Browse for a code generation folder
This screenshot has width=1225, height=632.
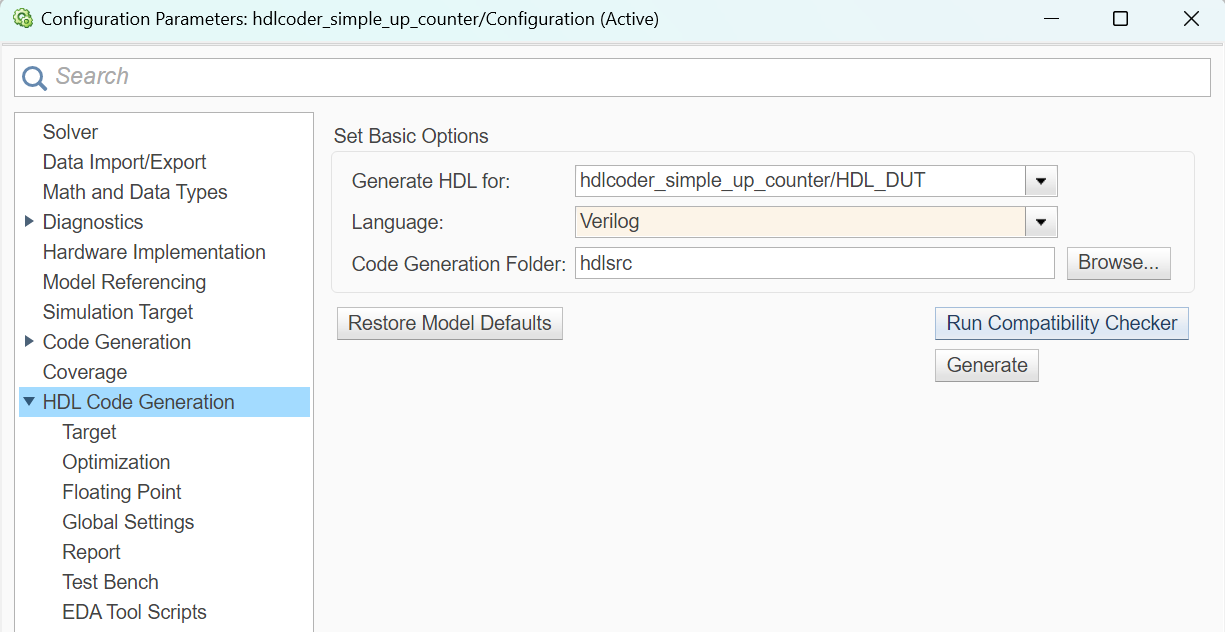coord(1118,262)
